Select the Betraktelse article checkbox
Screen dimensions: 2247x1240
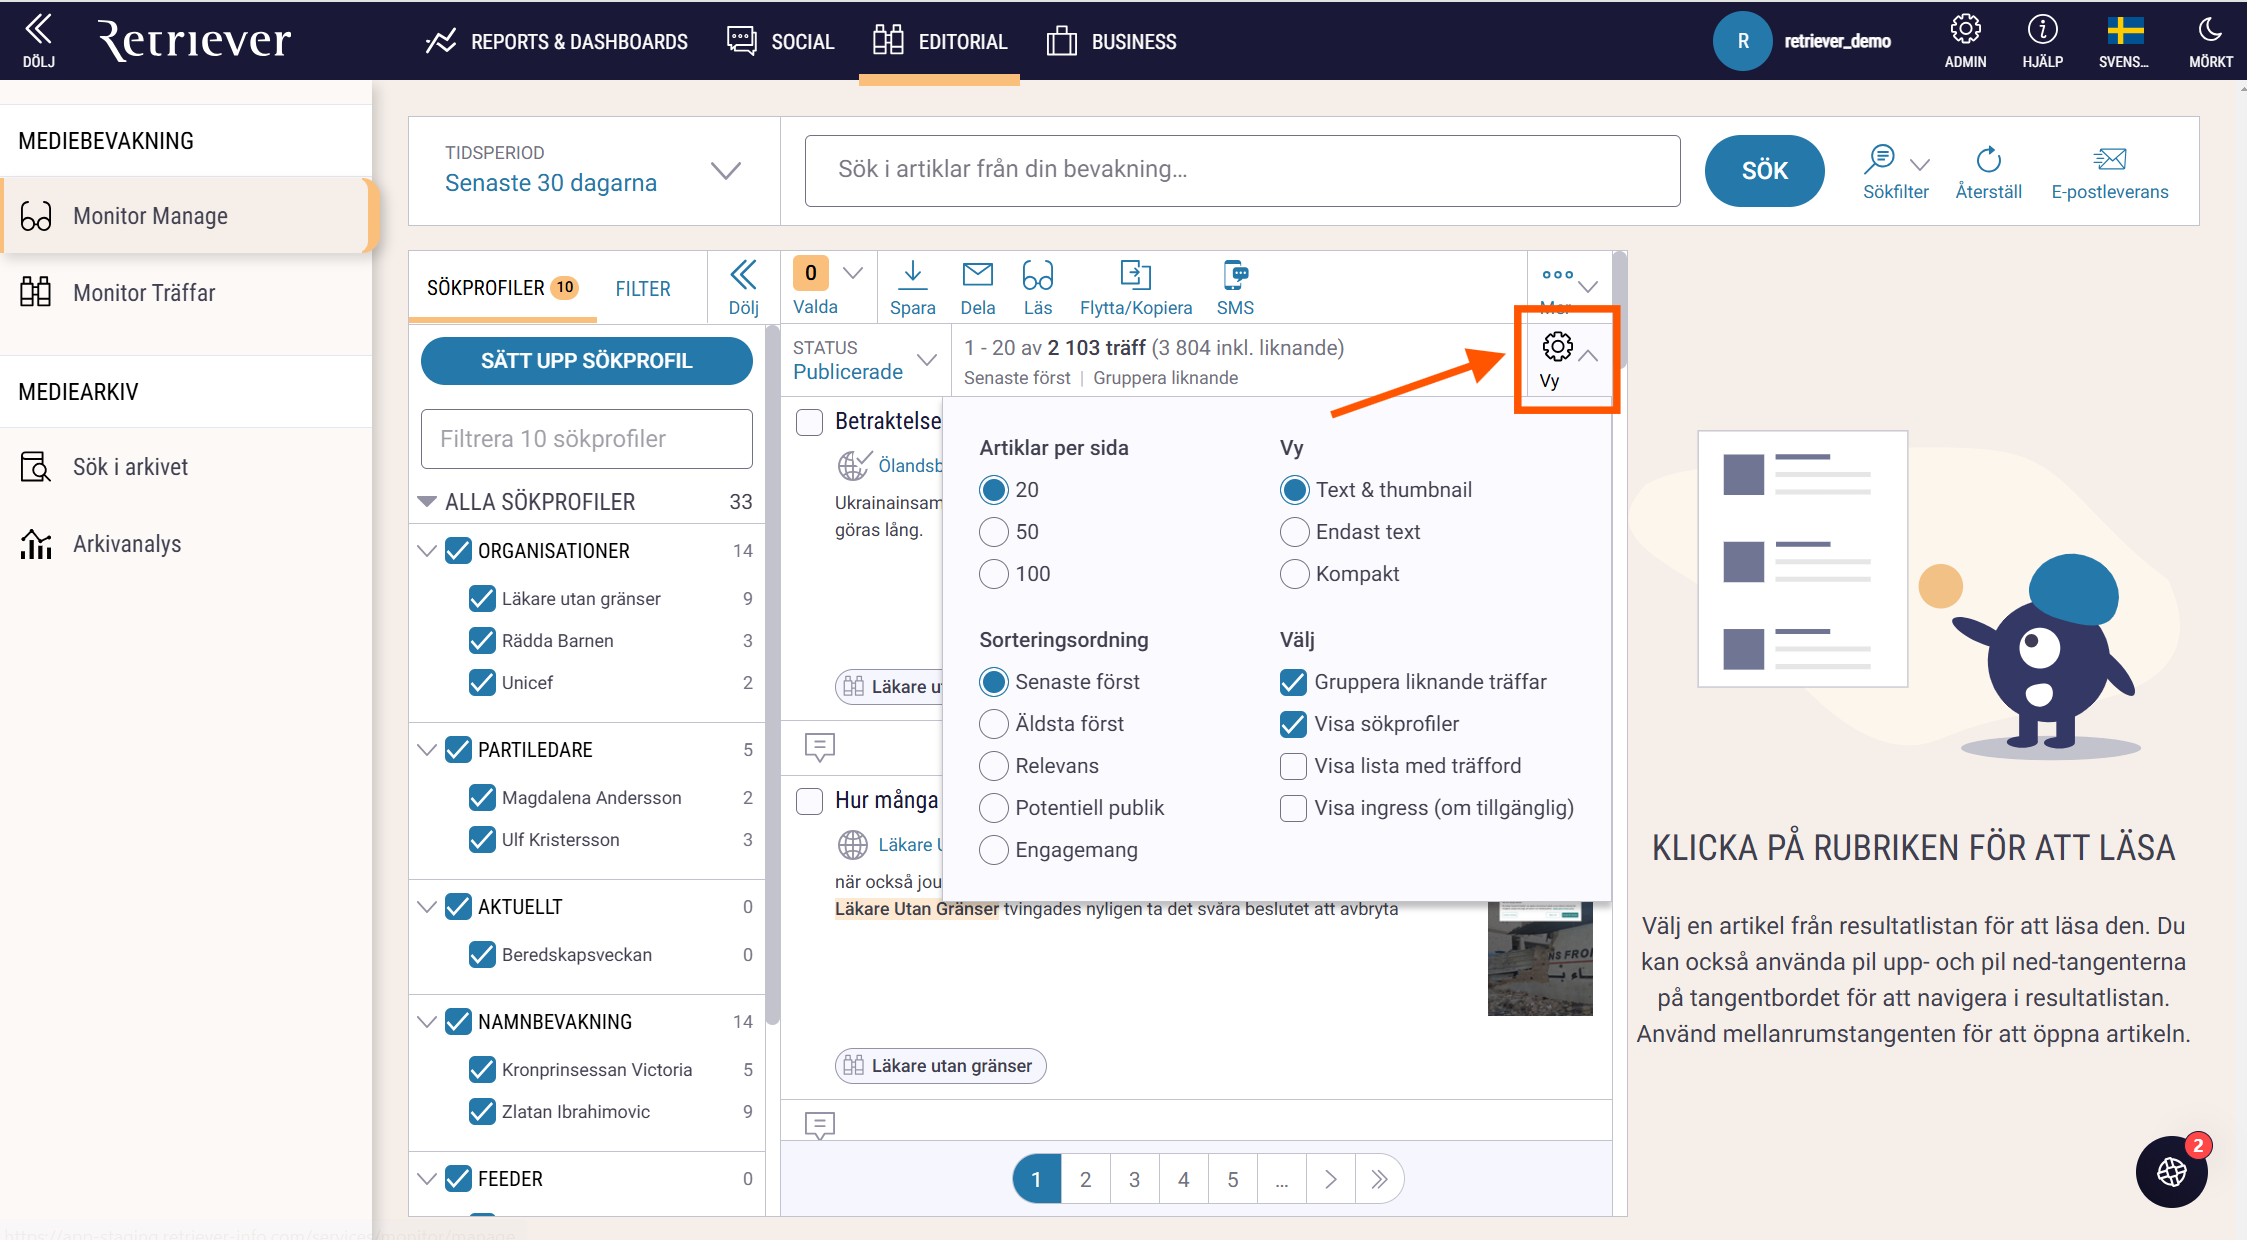pyautogui.click(x=809, y=422)
